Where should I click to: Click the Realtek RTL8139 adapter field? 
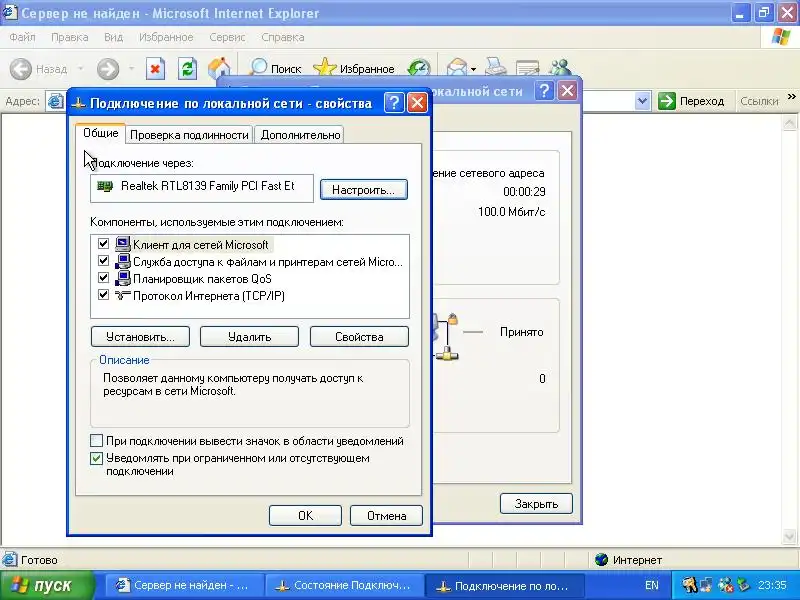(x=202, y=188)
